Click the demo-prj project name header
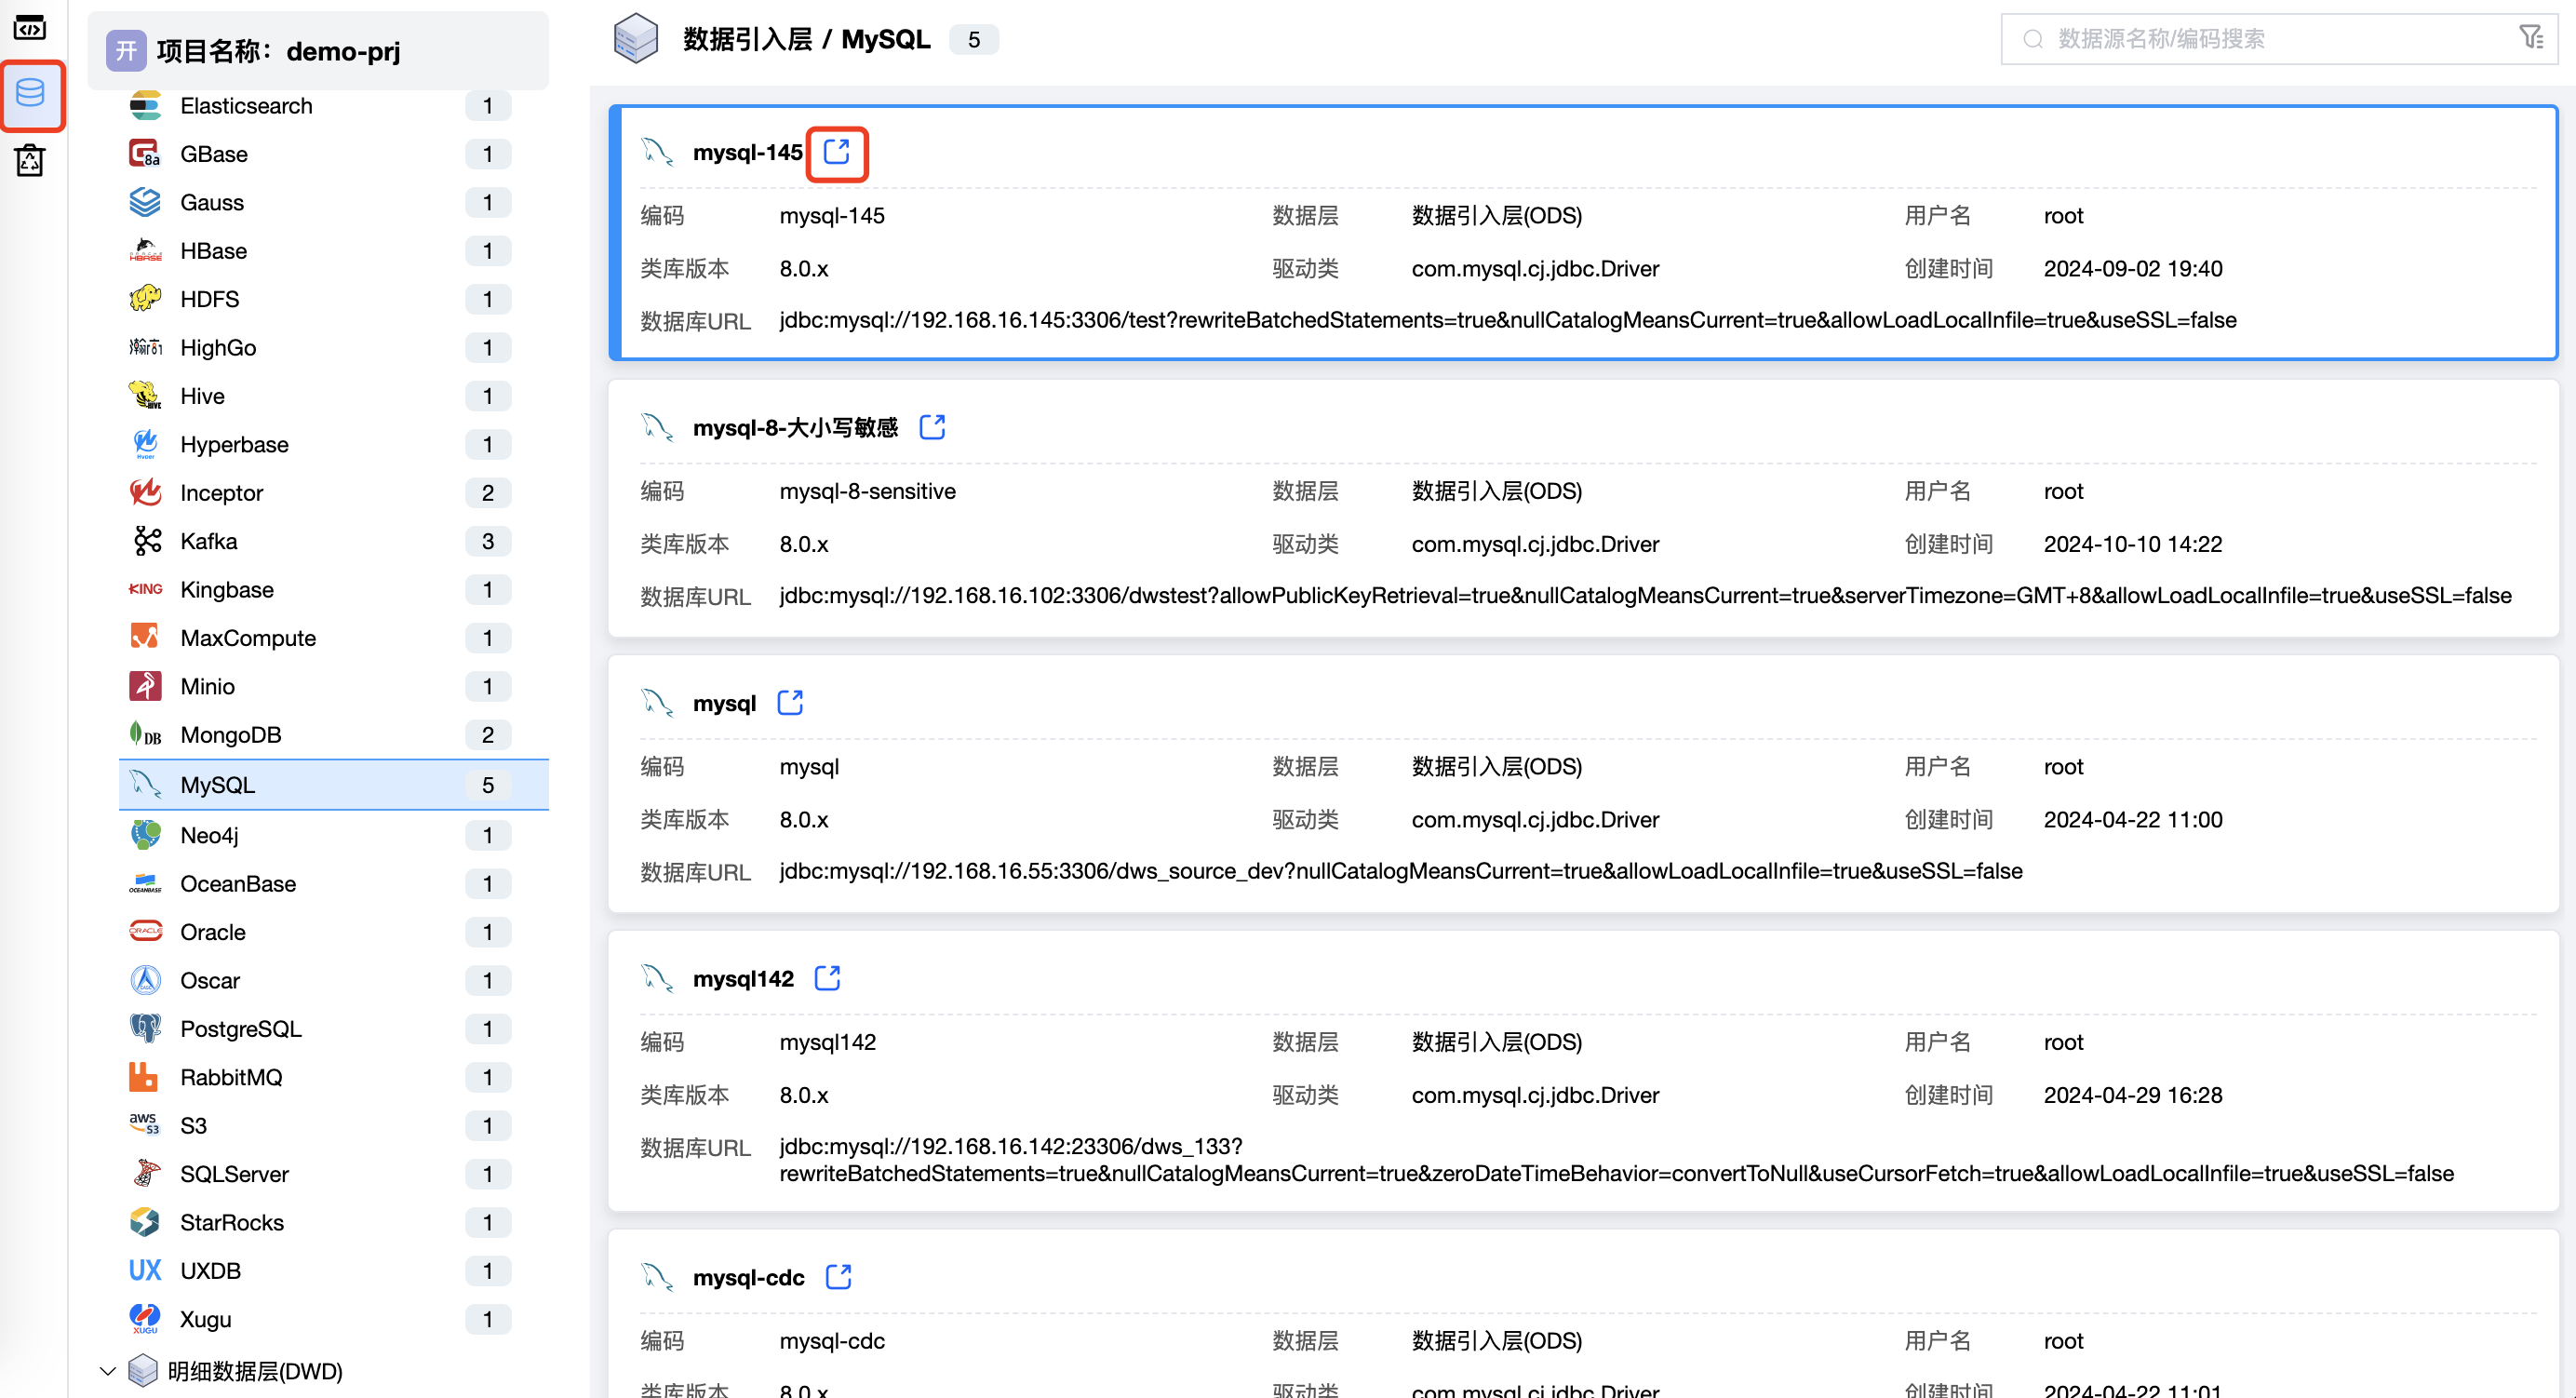Screen dimensions: 2576x1398 (x=278, y=51)
